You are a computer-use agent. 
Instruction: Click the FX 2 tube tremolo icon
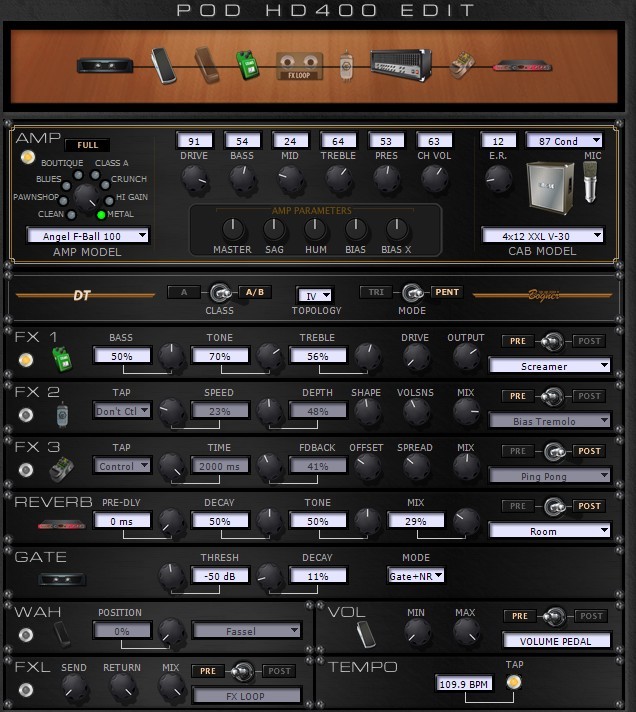(63, 415)
